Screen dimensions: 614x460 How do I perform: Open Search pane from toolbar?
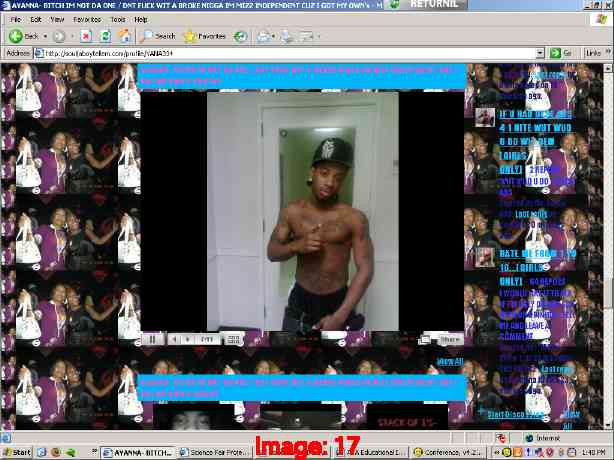click(x=157, y=36)
